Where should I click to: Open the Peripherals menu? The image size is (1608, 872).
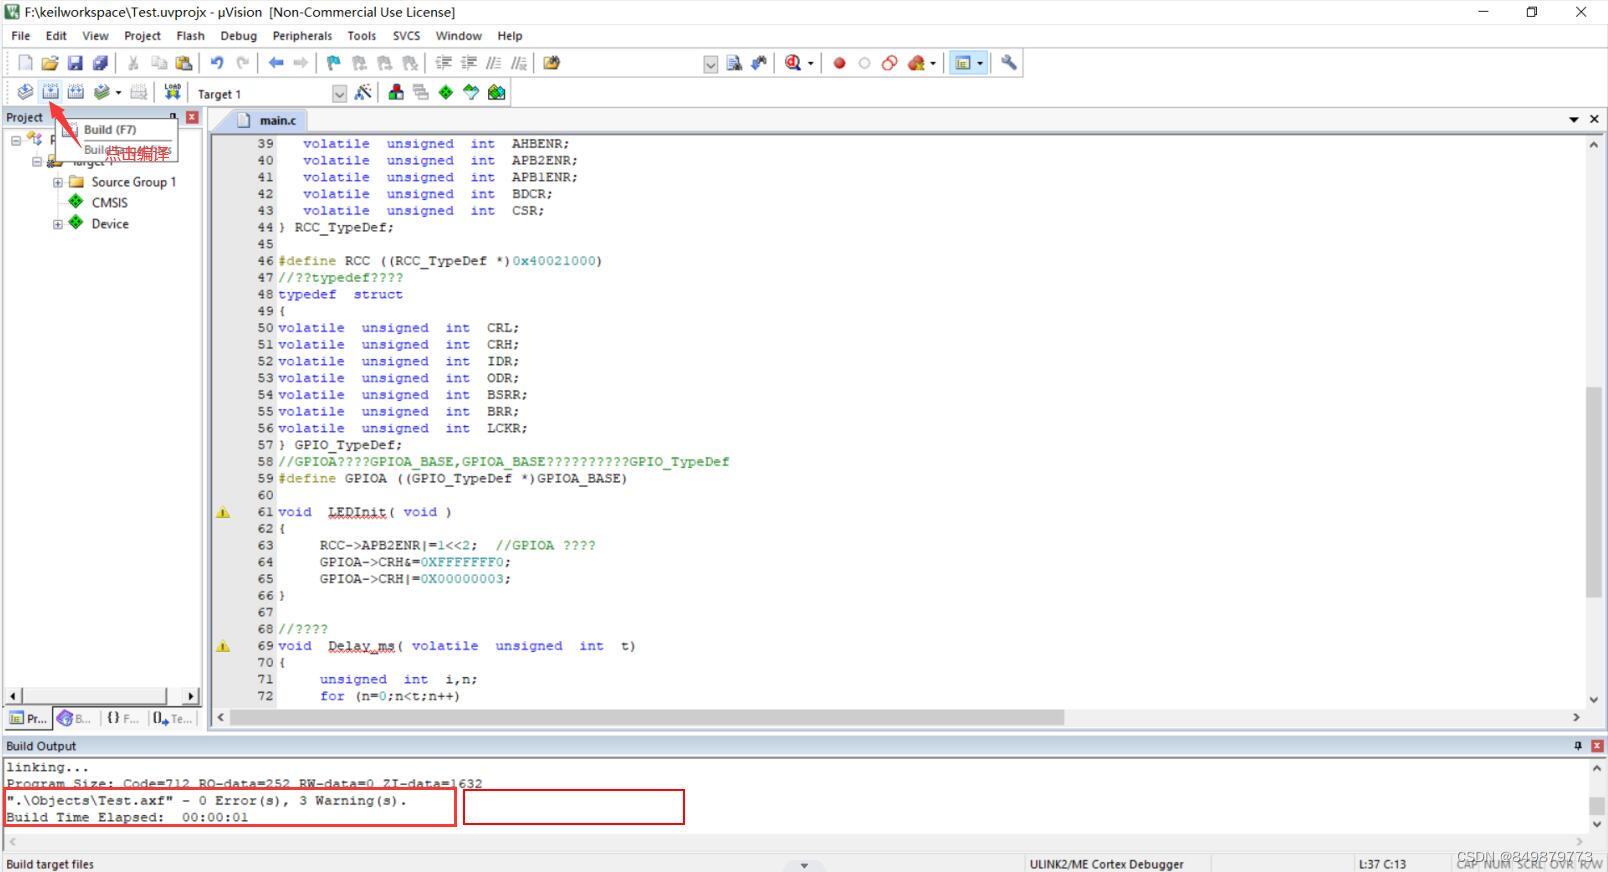coord(302,36)
